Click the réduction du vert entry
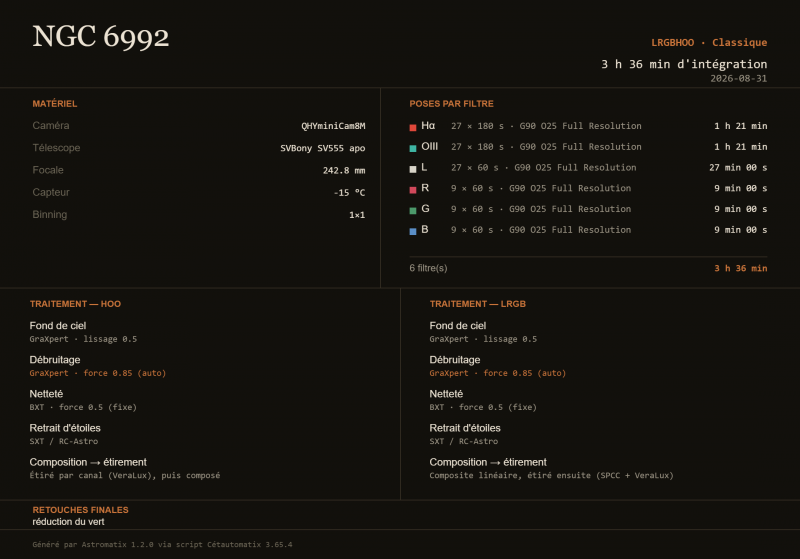Screen dimensions: 800x559 (x=68, y=522)
